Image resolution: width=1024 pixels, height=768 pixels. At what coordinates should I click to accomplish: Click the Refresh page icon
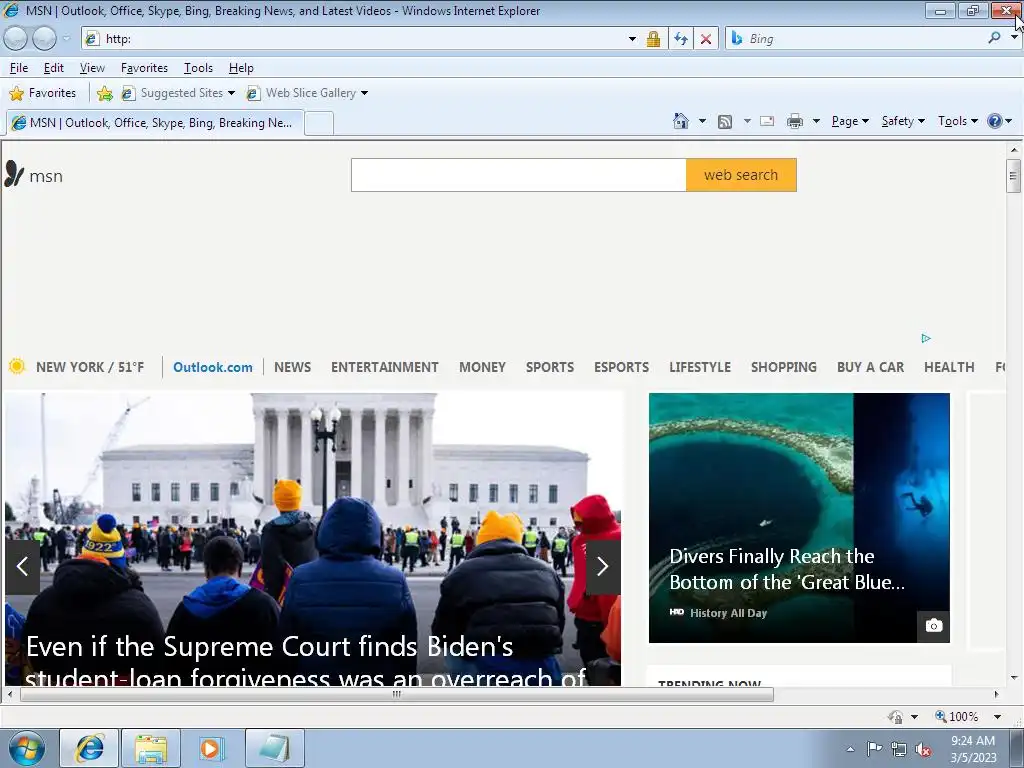click(x=681, y=39)
